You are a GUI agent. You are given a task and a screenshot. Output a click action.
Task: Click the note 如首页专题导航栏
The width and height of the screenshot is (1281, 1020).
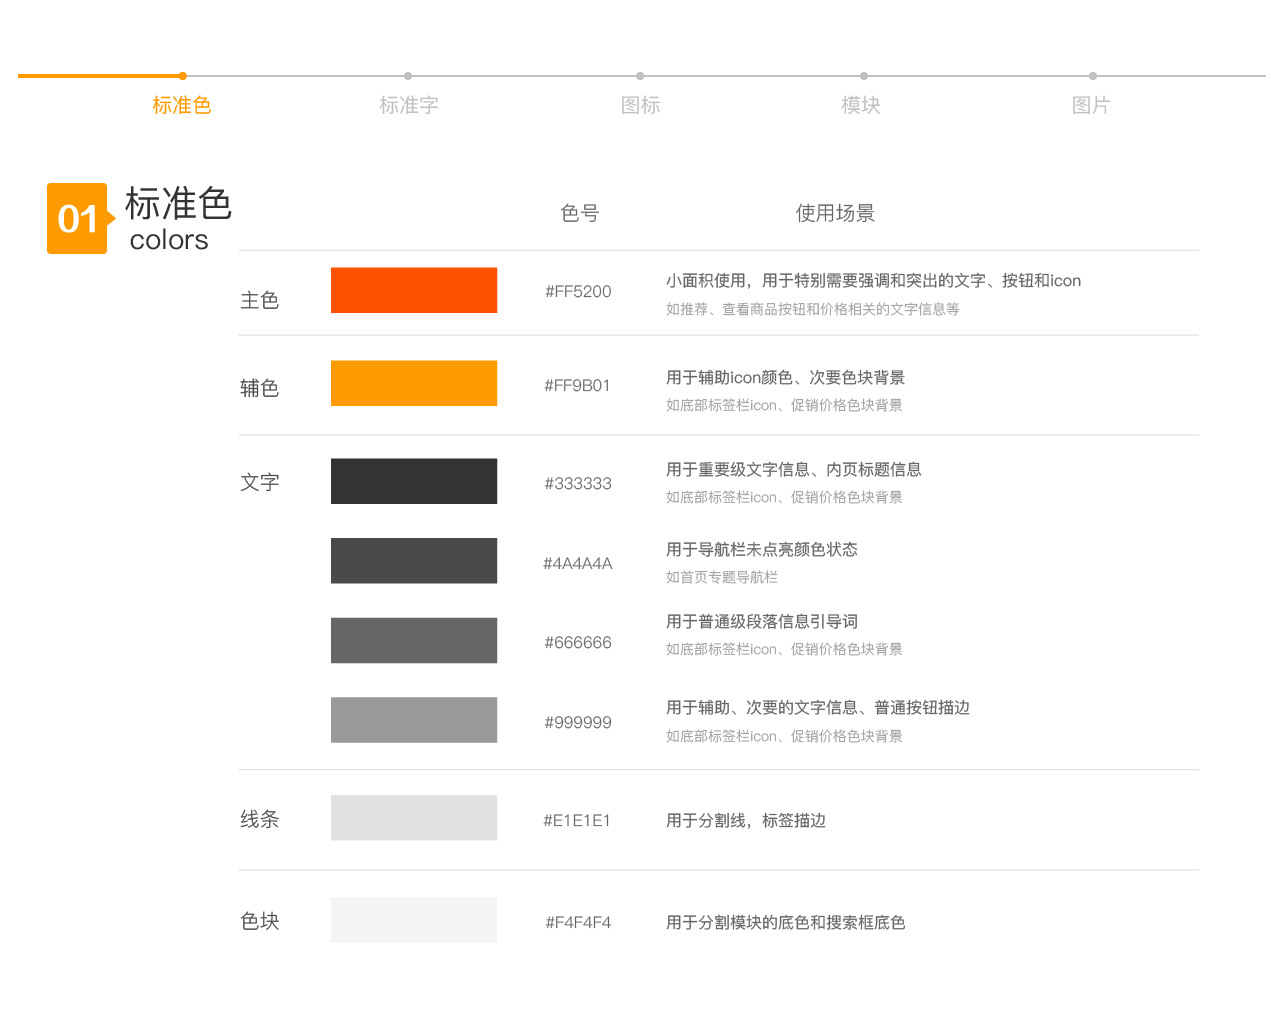722,577
